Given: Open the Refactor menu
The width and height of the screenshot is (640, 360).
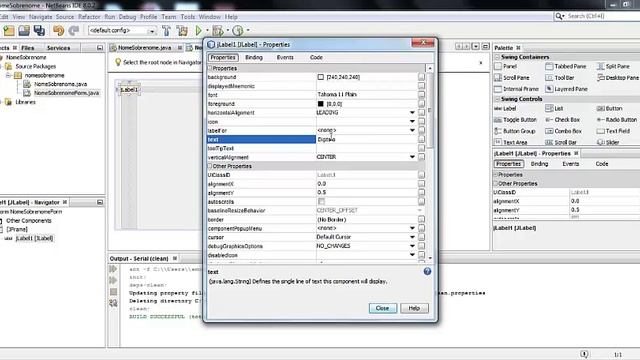Looking at the screenshot, I should pyautogui.click(x=89, y=17).
